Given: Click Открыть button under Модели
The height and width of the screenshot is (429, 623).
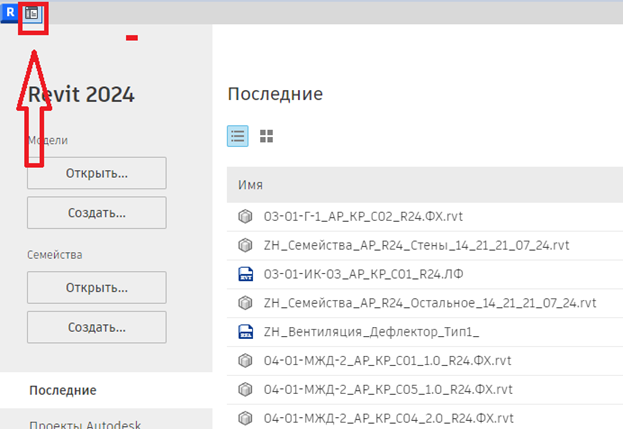Looking at the screenshot, I should pos(97,173).
